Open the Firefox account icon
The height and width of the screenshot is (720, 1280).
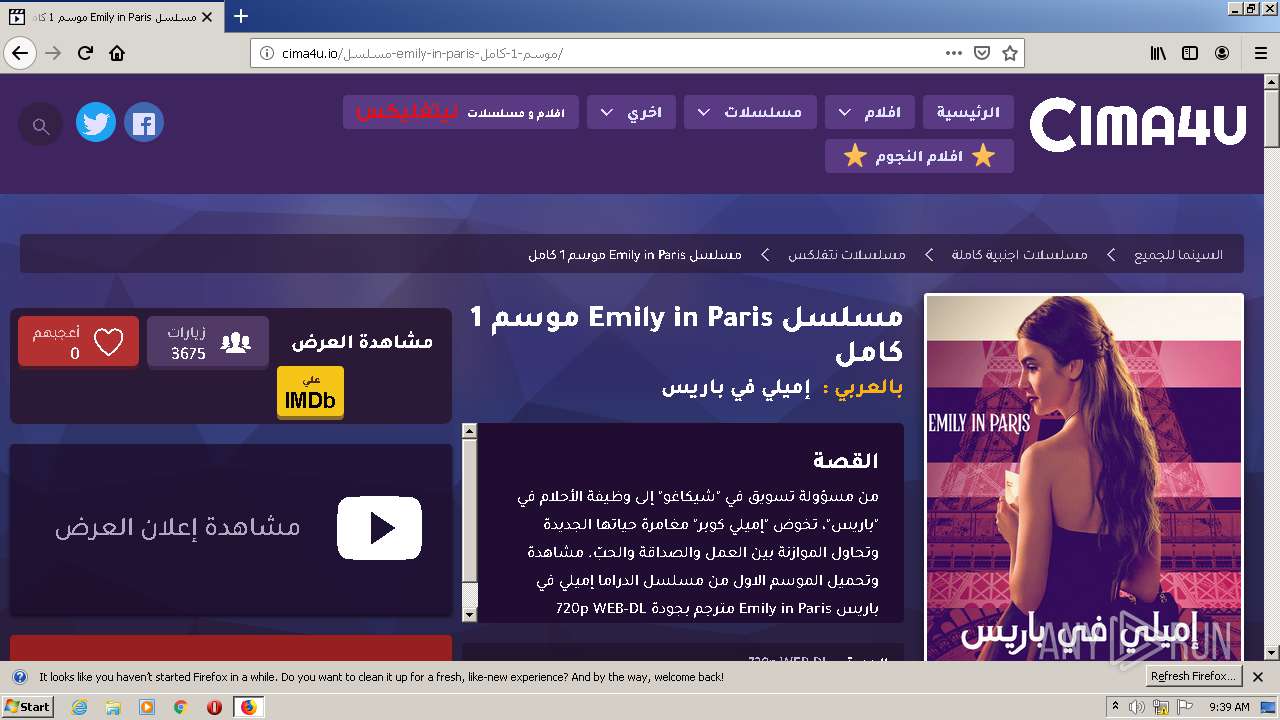(x=1222, y=53)
